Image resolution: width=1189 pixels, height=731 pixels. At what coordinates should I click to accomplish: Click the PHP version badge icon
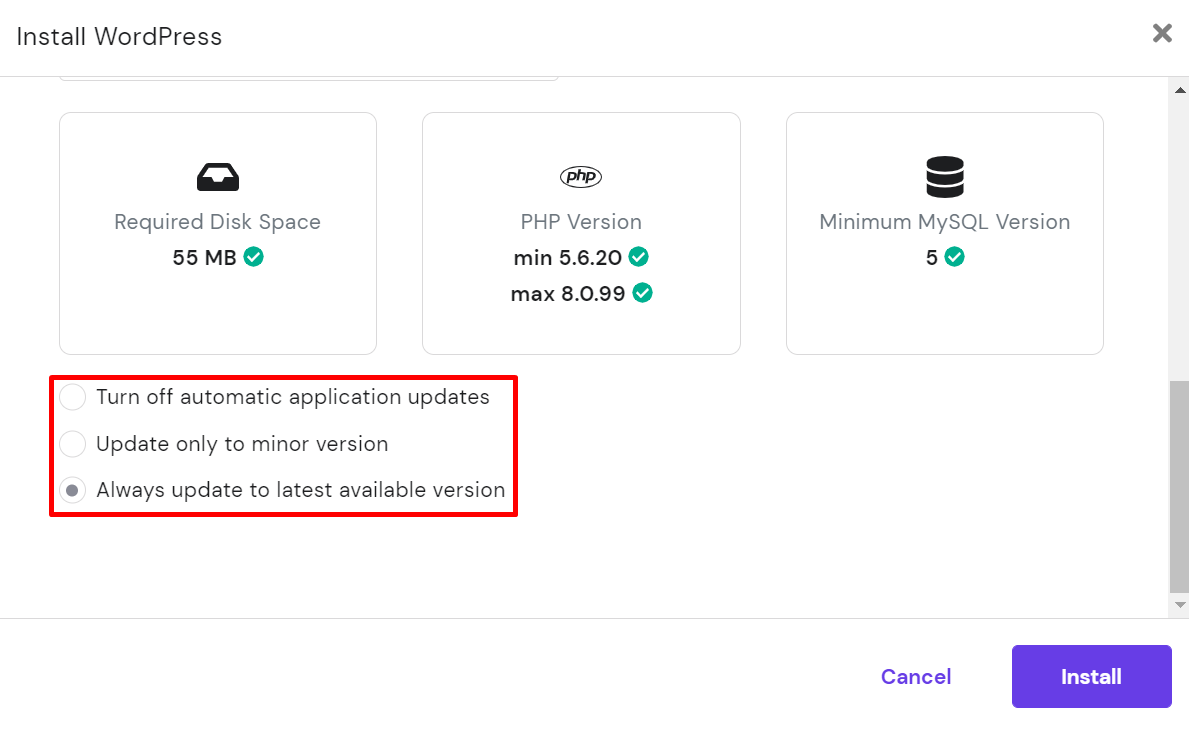pyautogui.click(x=581, y=177)
